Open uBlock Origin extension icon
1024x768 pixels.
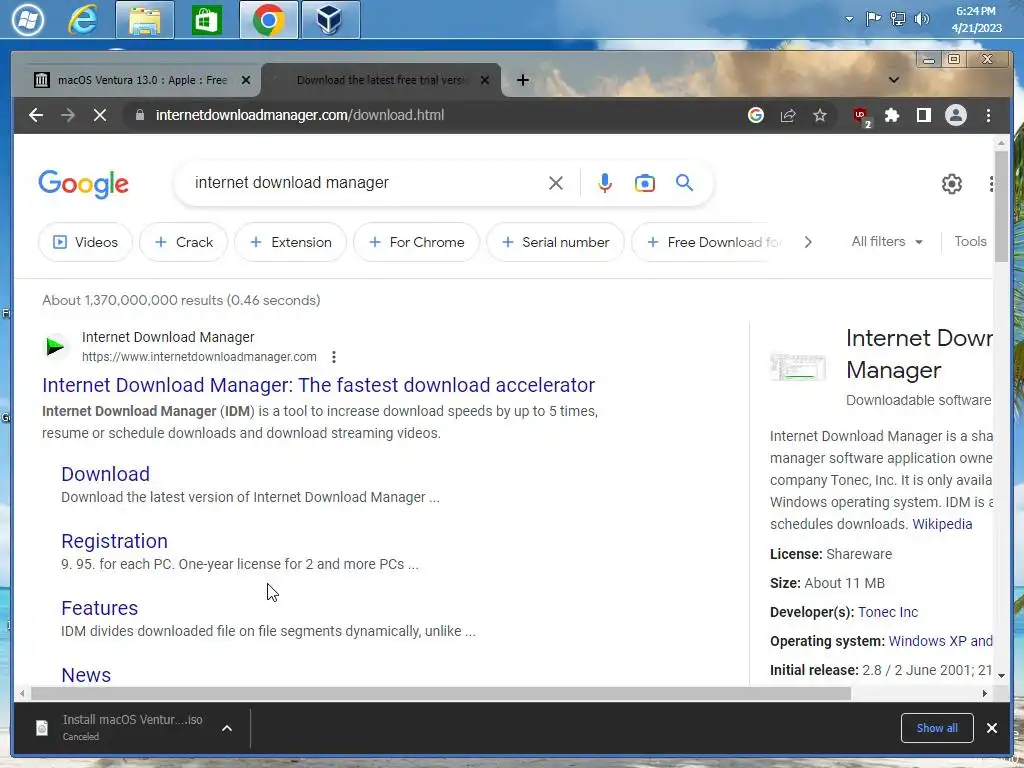(861, 116)
